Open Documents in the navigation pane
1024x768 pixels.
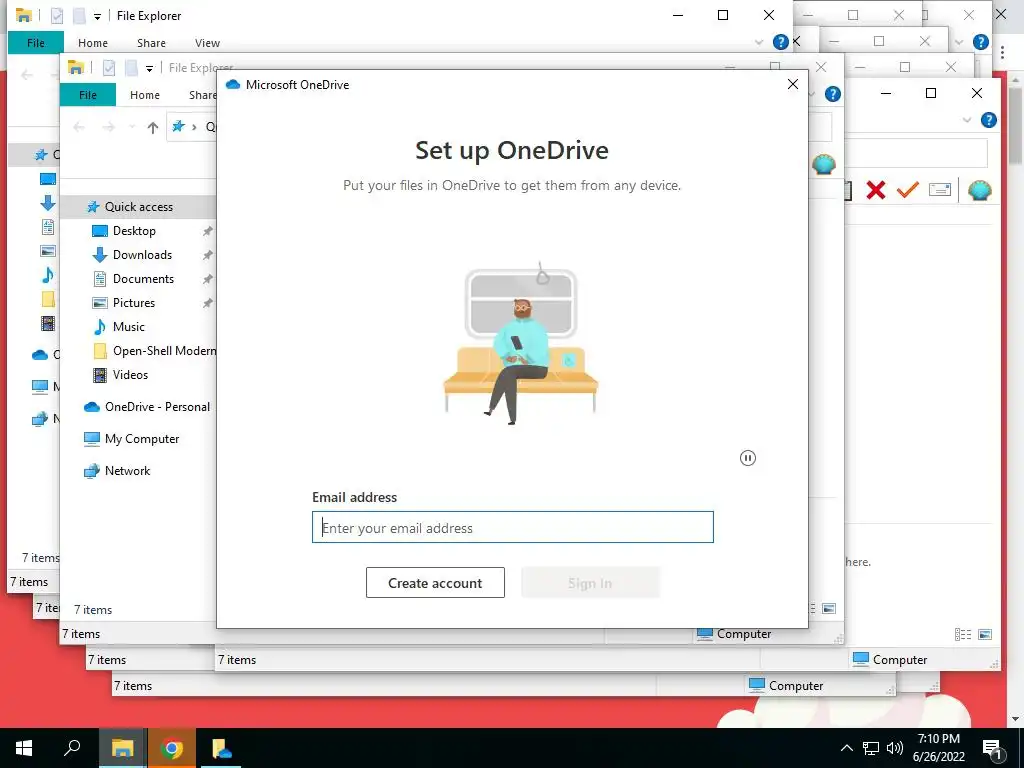point(143,279)
